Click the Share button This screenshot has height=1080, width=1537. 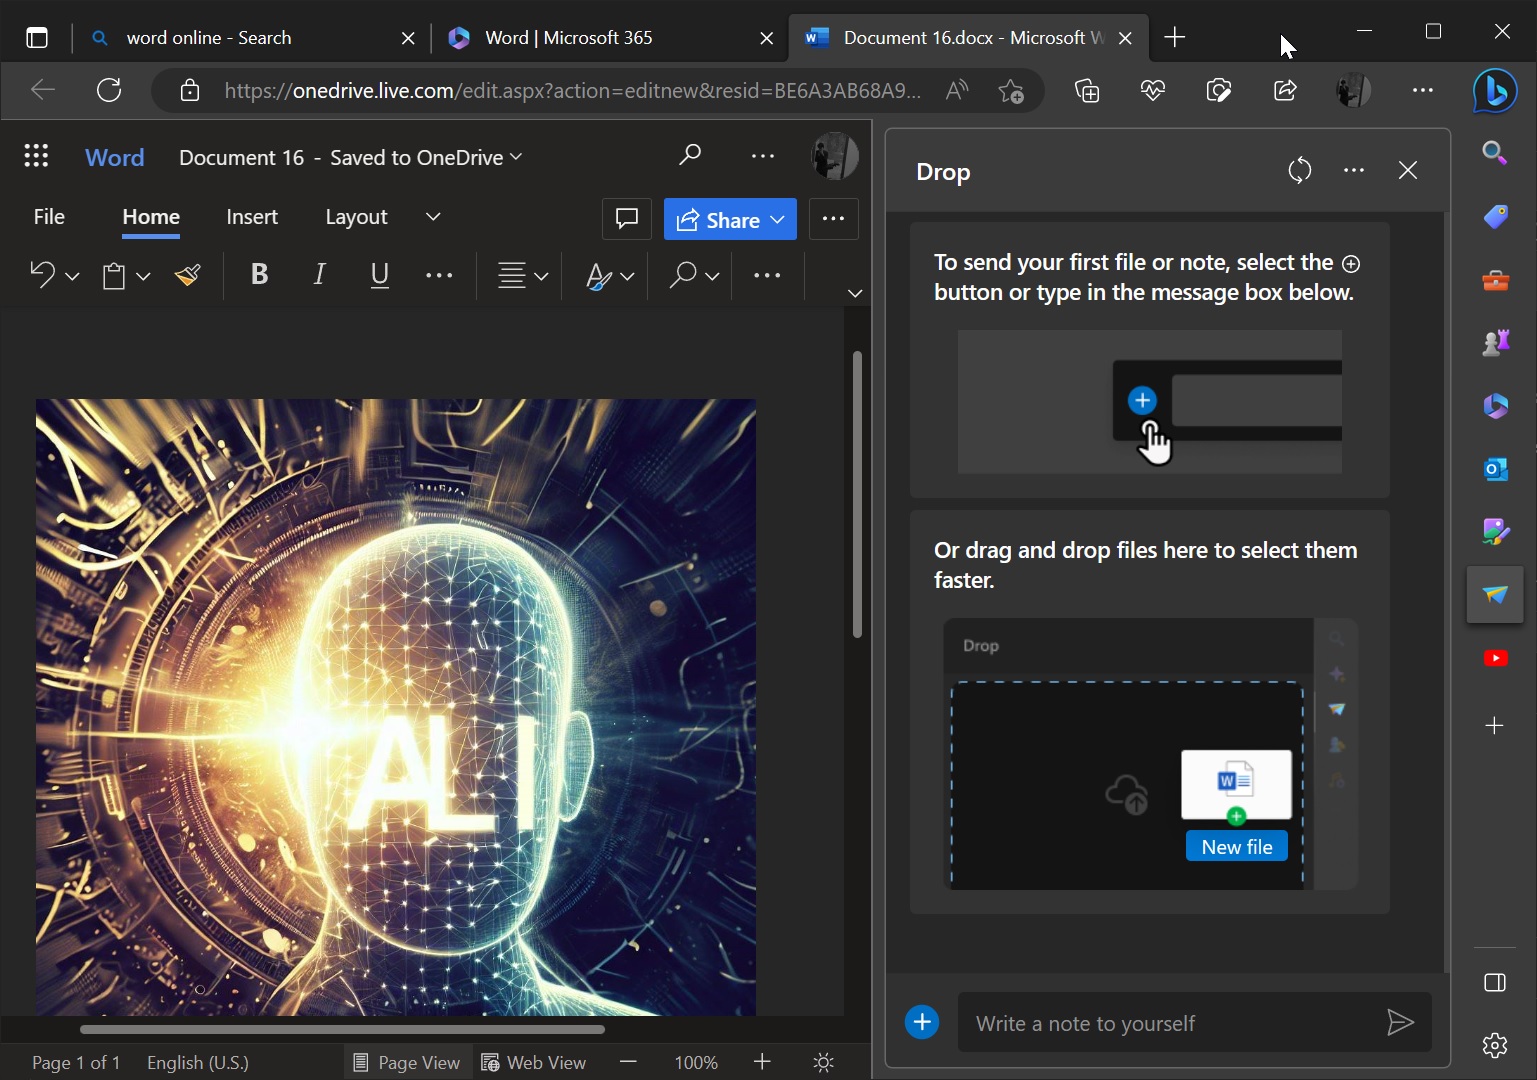click(x=729, y=219)
